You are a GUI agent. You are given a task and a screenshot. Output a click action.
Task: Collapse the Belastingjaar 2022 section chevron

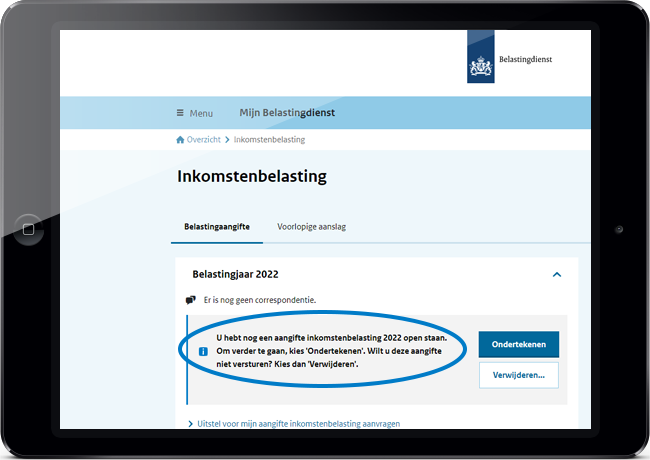pos(557,274)
